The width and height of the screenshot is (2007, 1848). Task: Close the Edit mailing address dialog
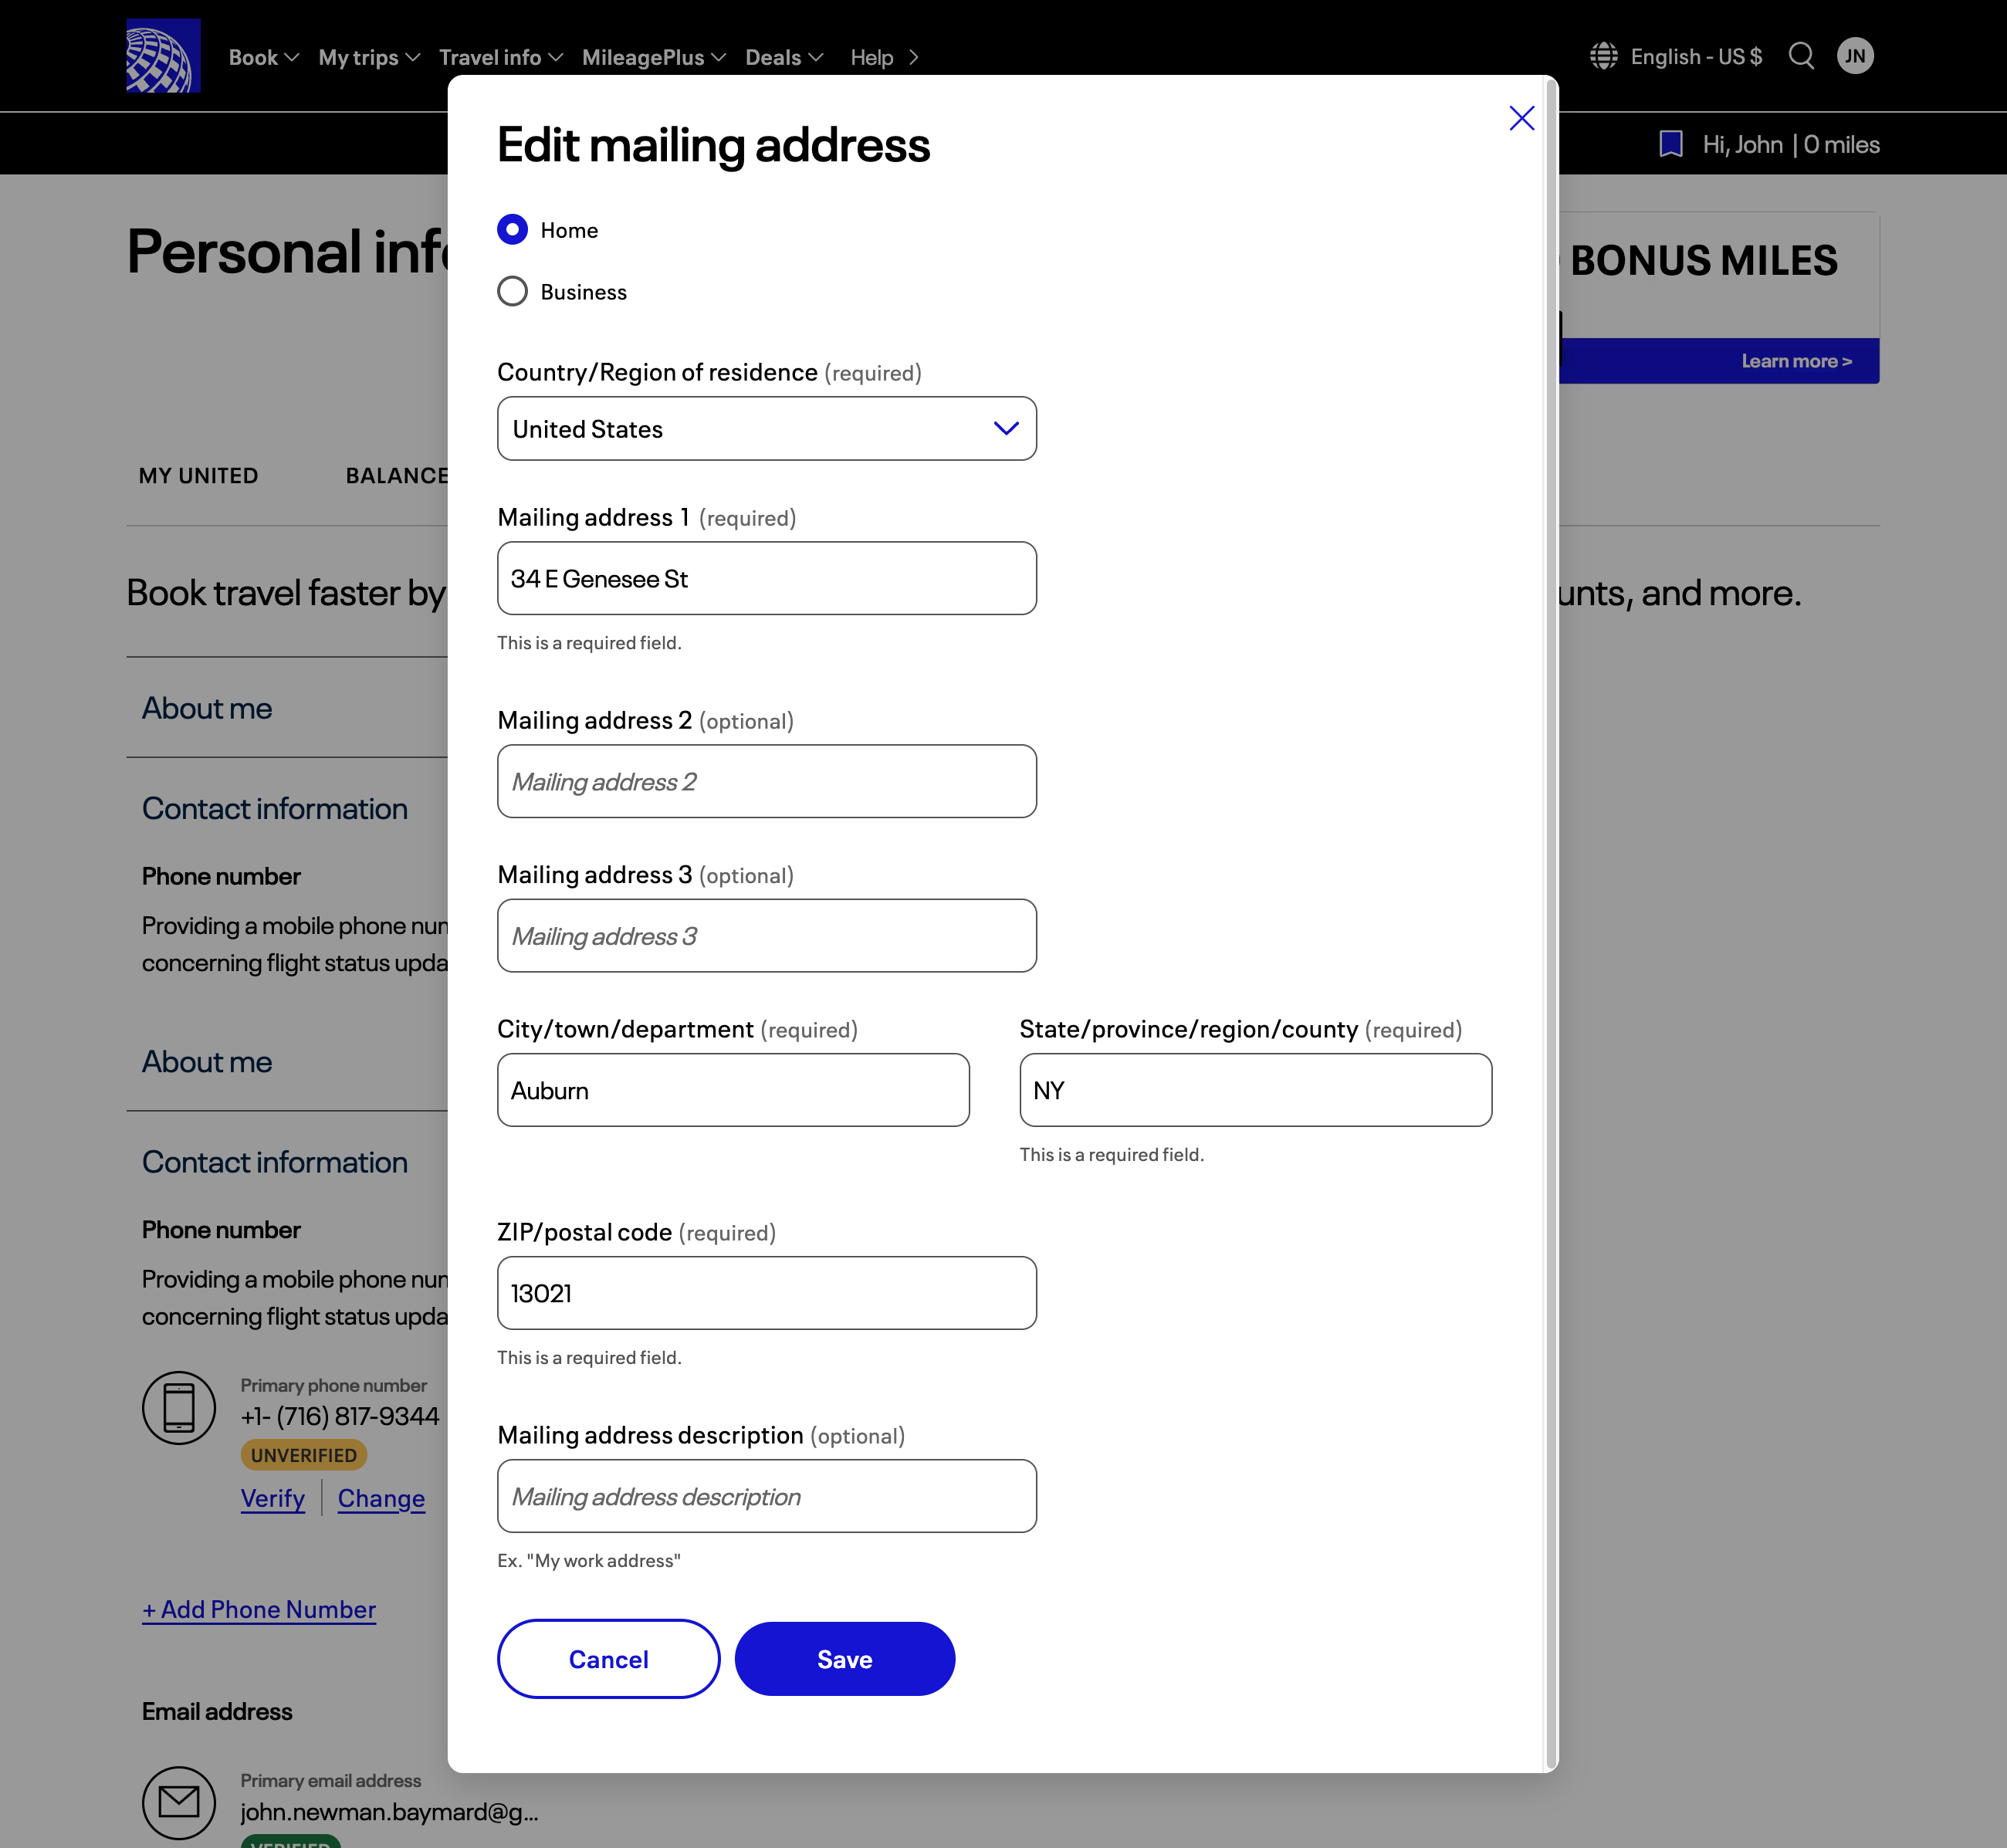(x=1521, y=118)
